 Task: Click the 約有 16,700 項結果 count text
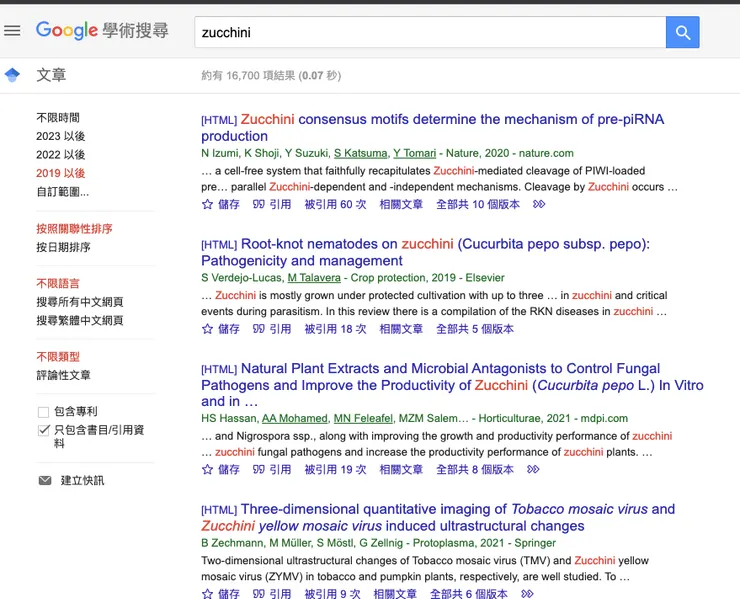(248, 76)
